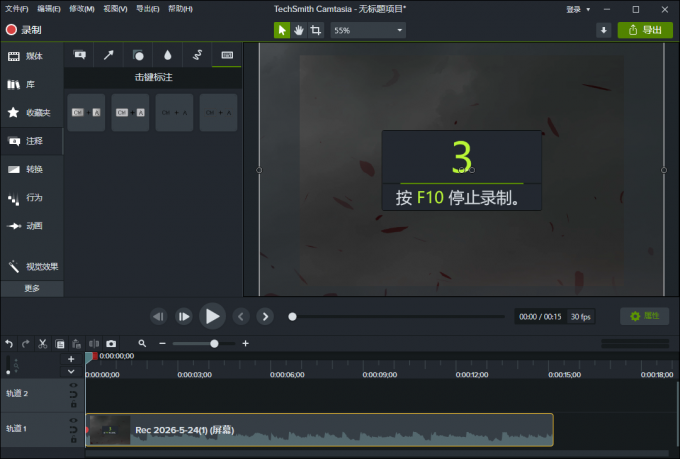Click the 0:00:06;00 mark on timeline ruler
This screenshot has width=680, height=459.
(287, 374)
